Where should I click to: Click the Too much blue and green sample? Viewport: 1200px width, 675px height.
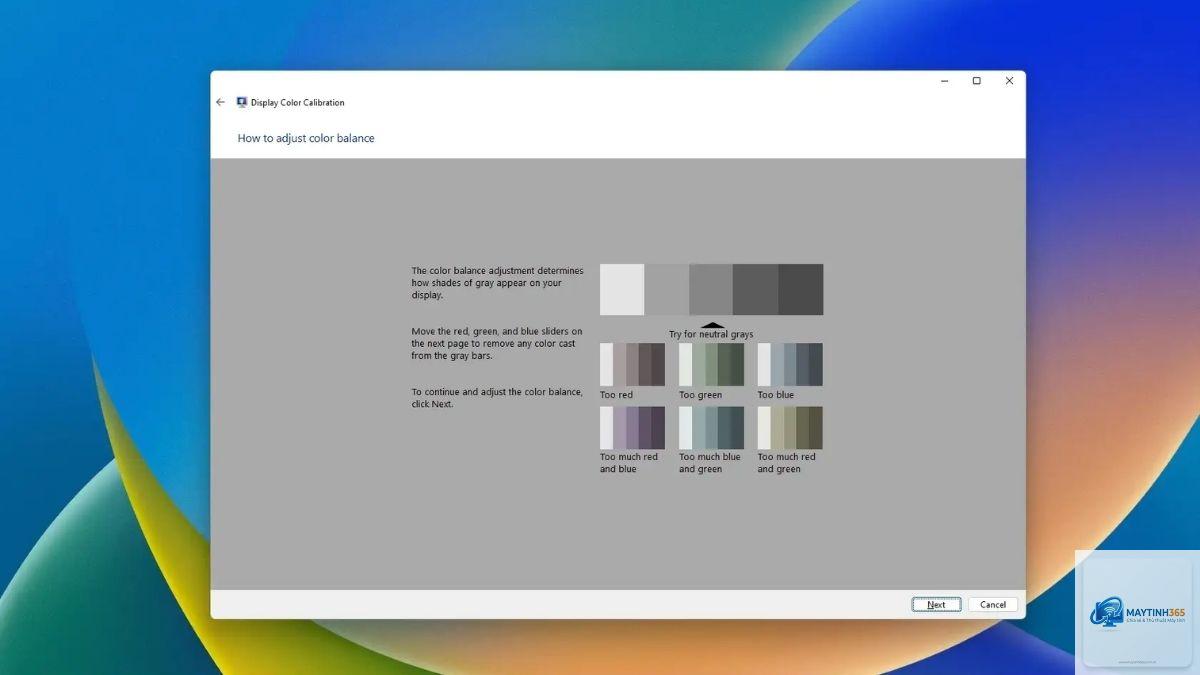[x=711, y=428]
